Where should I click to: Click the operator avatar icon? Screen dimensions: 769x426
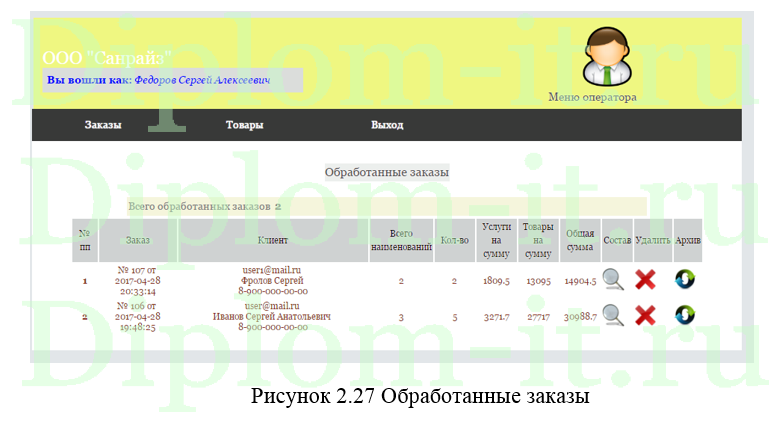point(607,56)
